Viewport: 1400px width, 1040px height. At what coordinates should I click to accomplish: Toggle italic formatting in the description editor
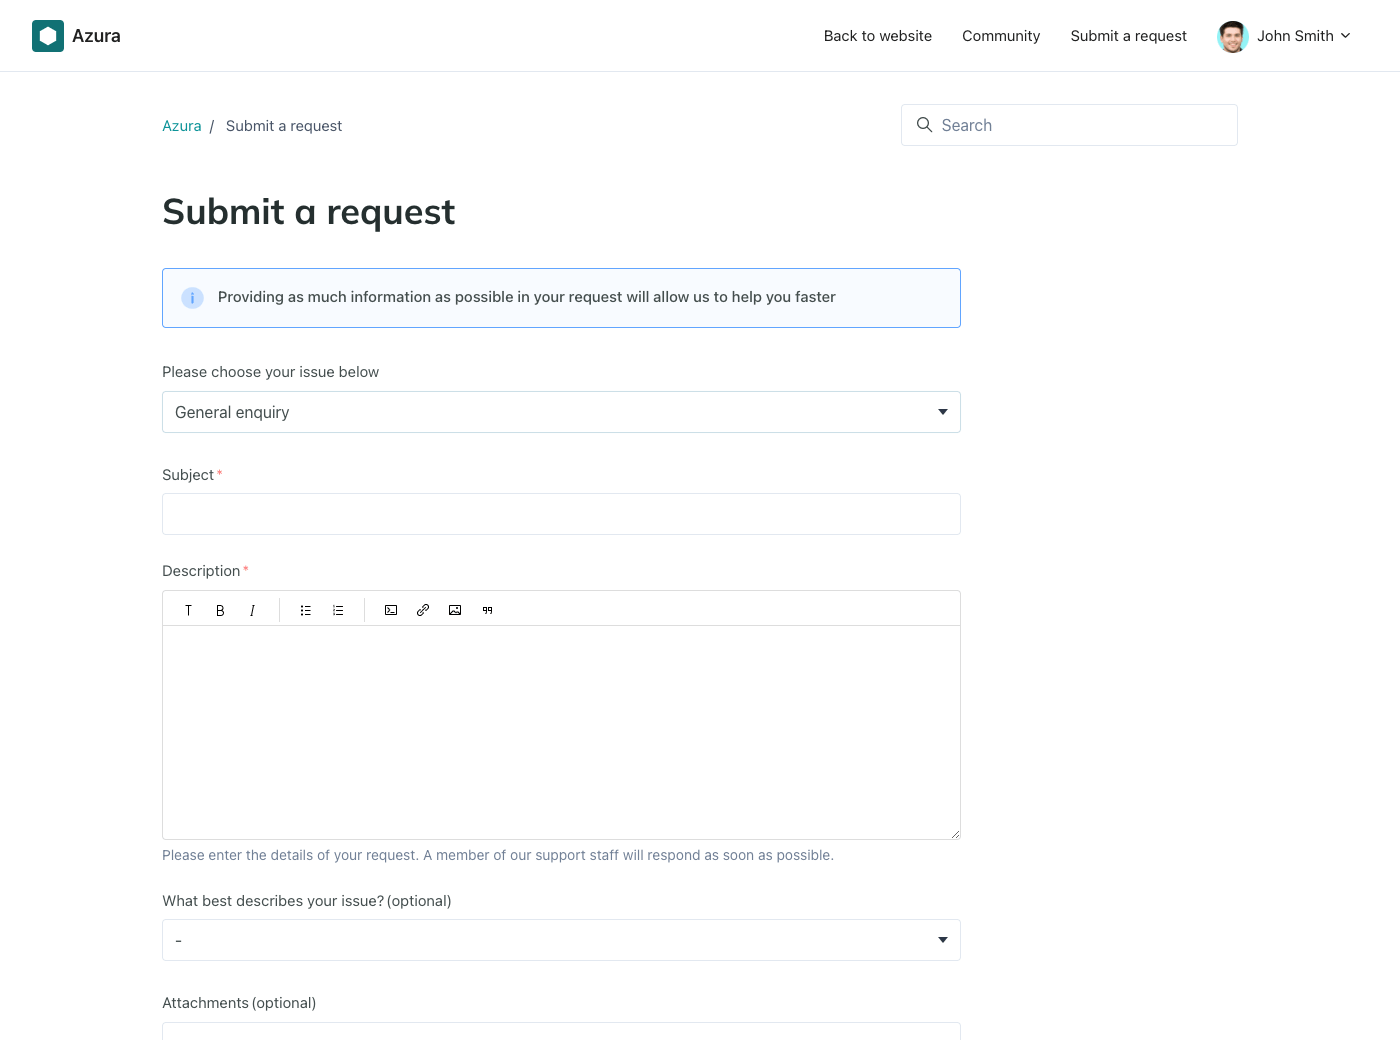[252, 610]
